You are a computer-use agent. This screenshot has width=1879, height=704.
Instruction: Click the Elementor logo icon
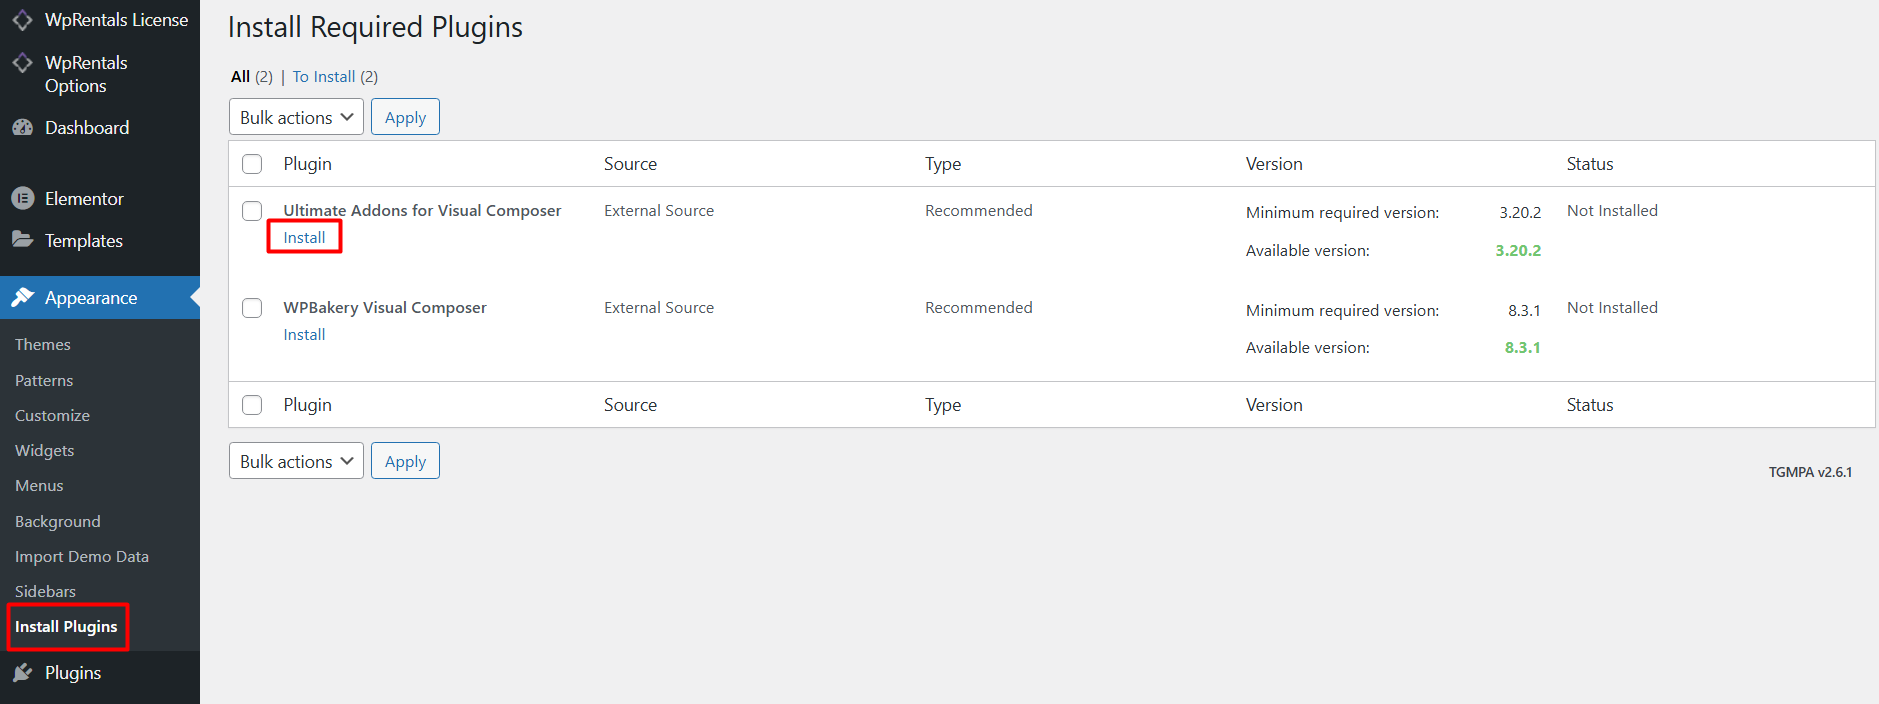(x=22, y=199)
